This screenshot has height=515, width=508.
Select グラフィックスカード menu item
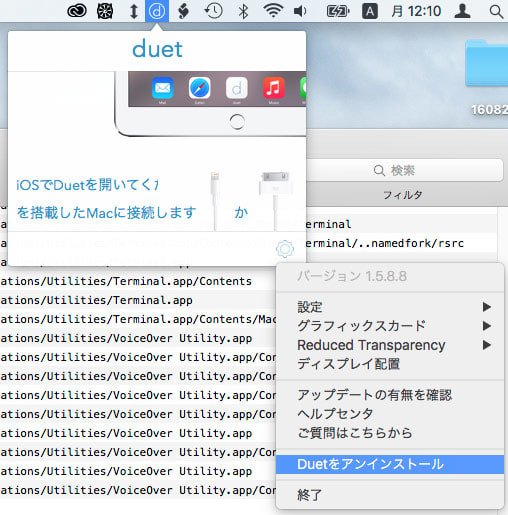[x=390, y=326]
